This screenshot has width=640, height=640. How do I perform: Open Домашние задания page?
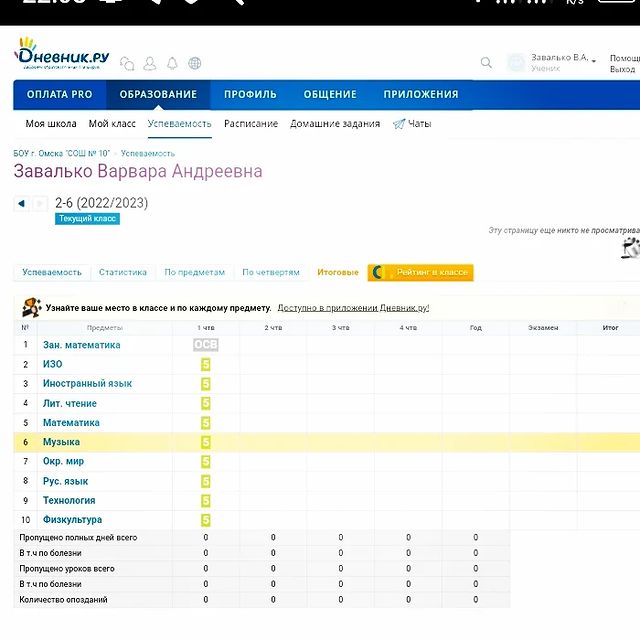tap(335, 124)
